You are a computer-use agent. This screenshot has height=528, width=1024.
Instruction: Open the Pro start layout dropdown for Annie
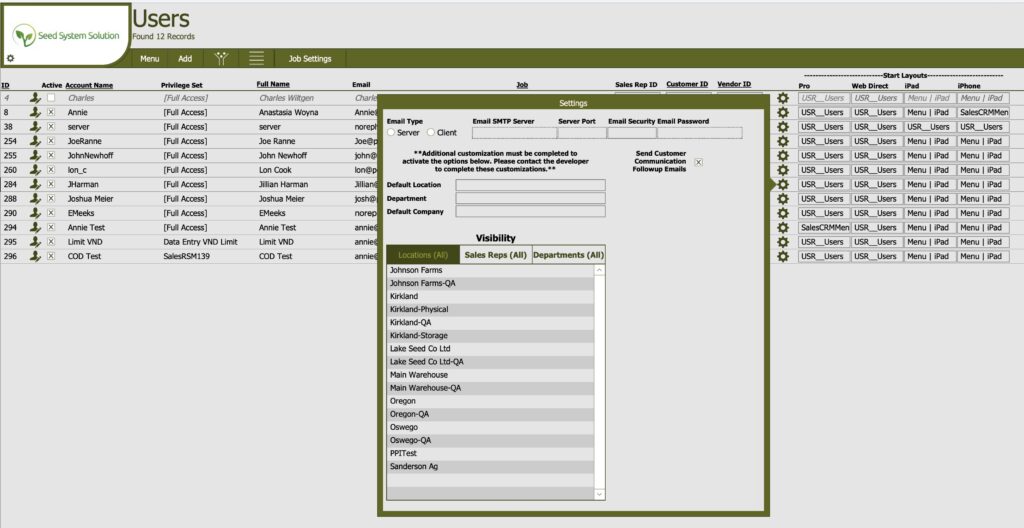point(823,113)
